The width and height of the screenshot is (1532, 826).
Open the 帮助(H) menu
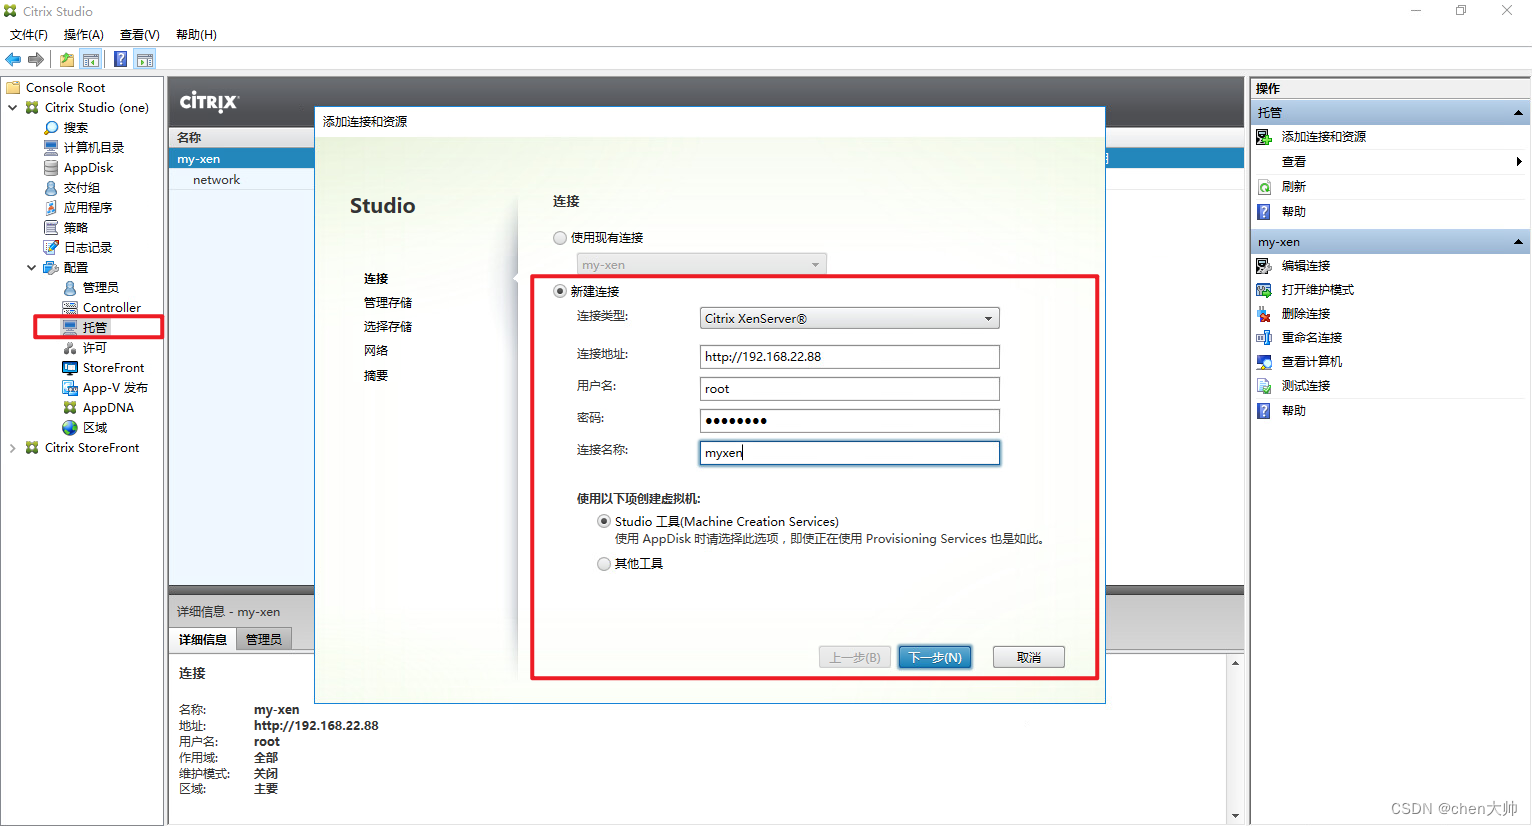tap(196, 35)
